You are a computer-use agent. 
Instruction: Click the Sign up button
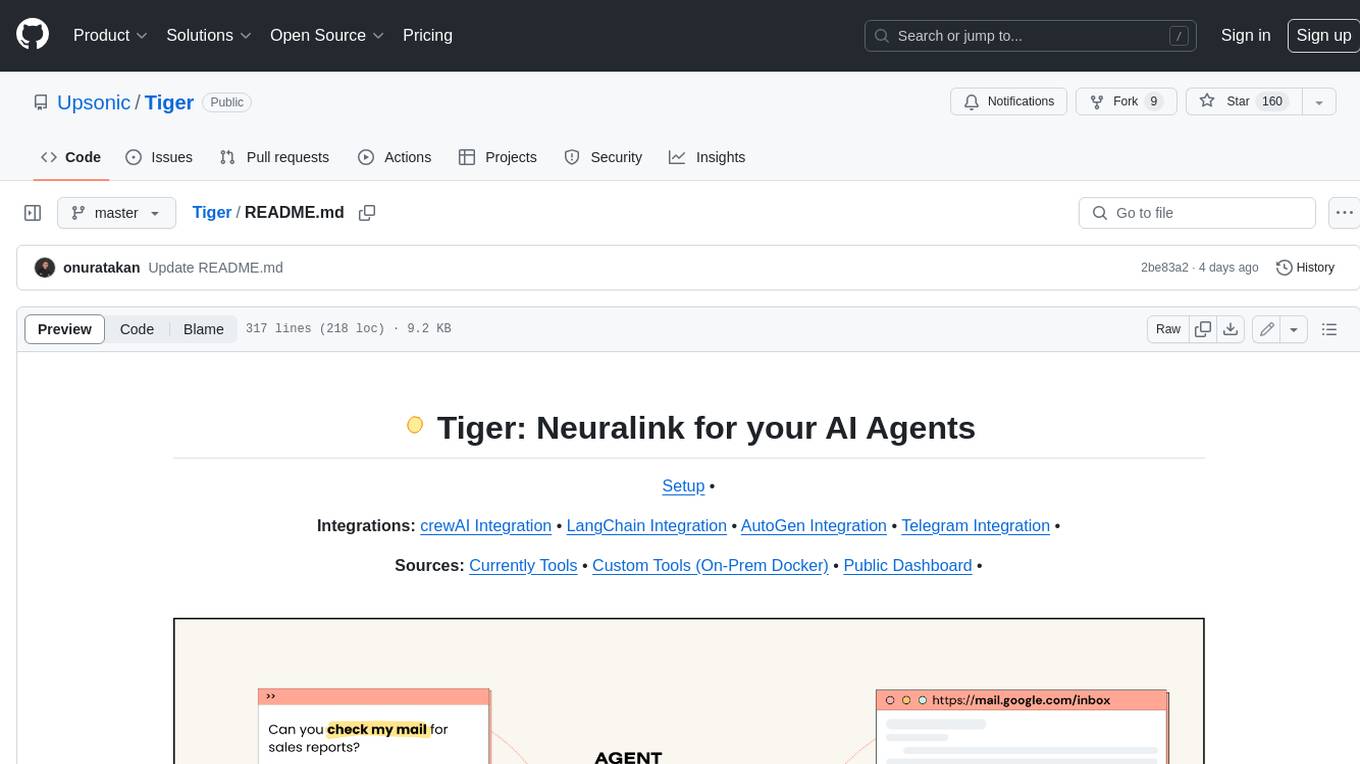1323,35
